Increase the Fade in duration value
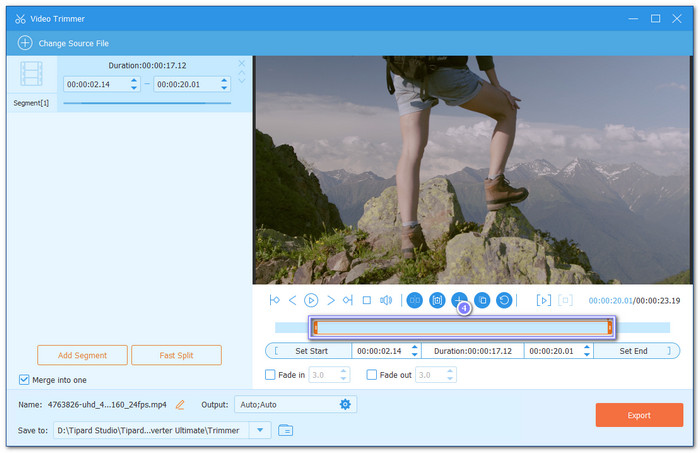This screenshot has width=700, height=453. click(x=343, y=371)
